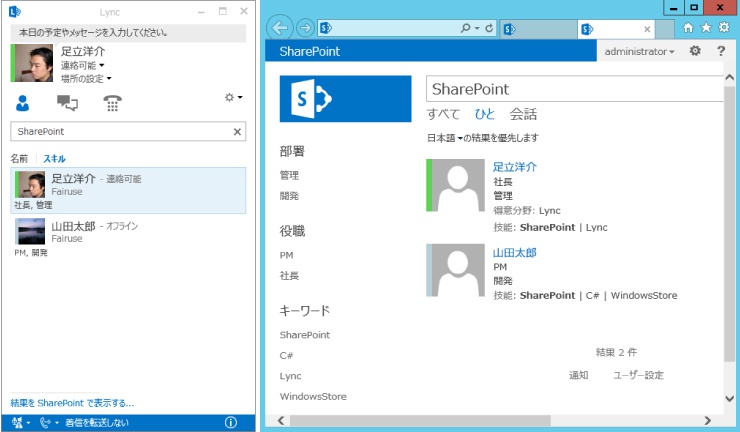Open browser Favorites star
The image size is (740, 432).
[x=706, y=28]
